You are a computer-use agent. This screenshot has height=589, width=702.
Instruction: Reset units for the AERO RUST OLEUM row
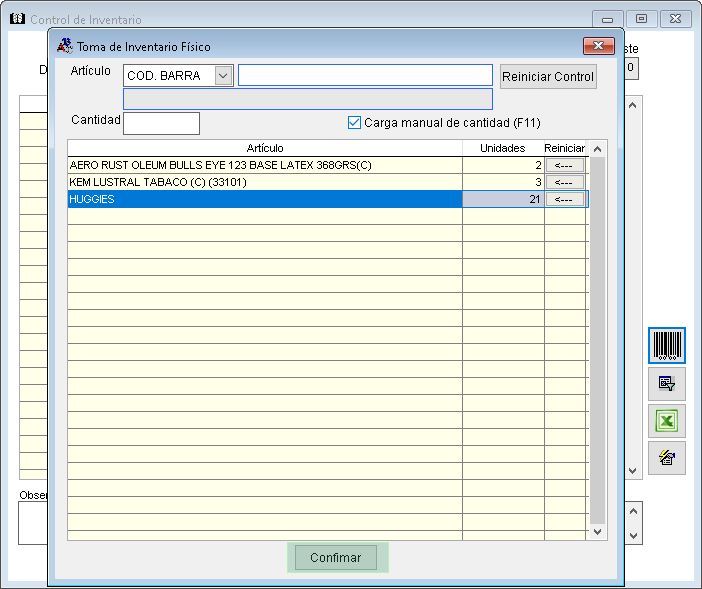click(565, 166)
